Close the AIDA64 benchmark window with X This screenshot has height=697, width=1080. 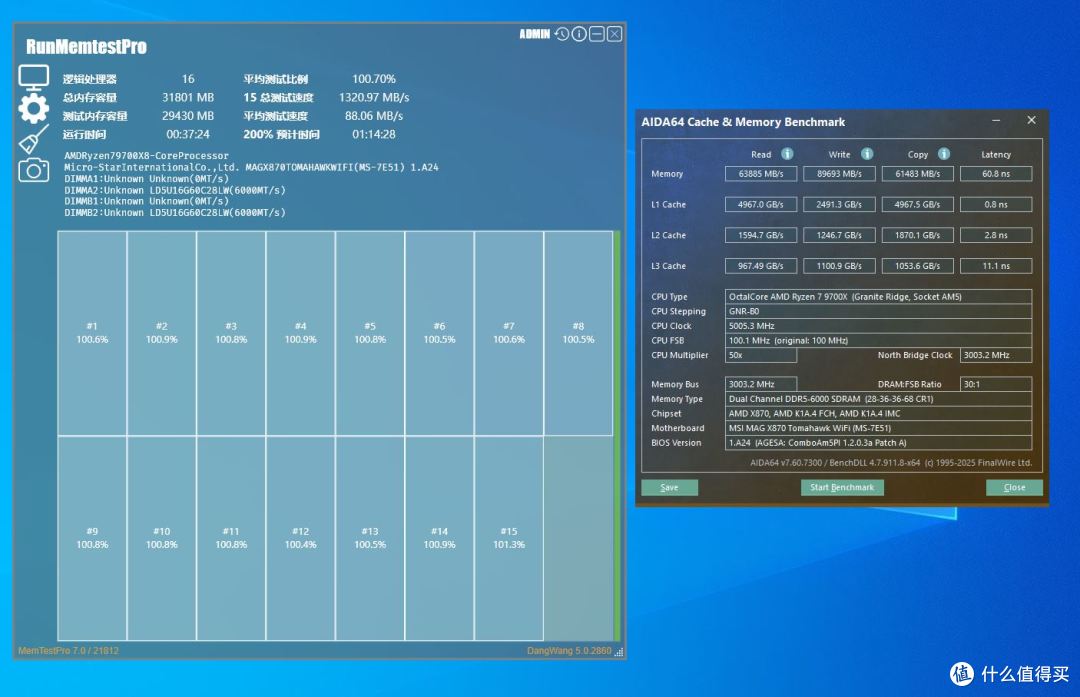point(1031,120)
